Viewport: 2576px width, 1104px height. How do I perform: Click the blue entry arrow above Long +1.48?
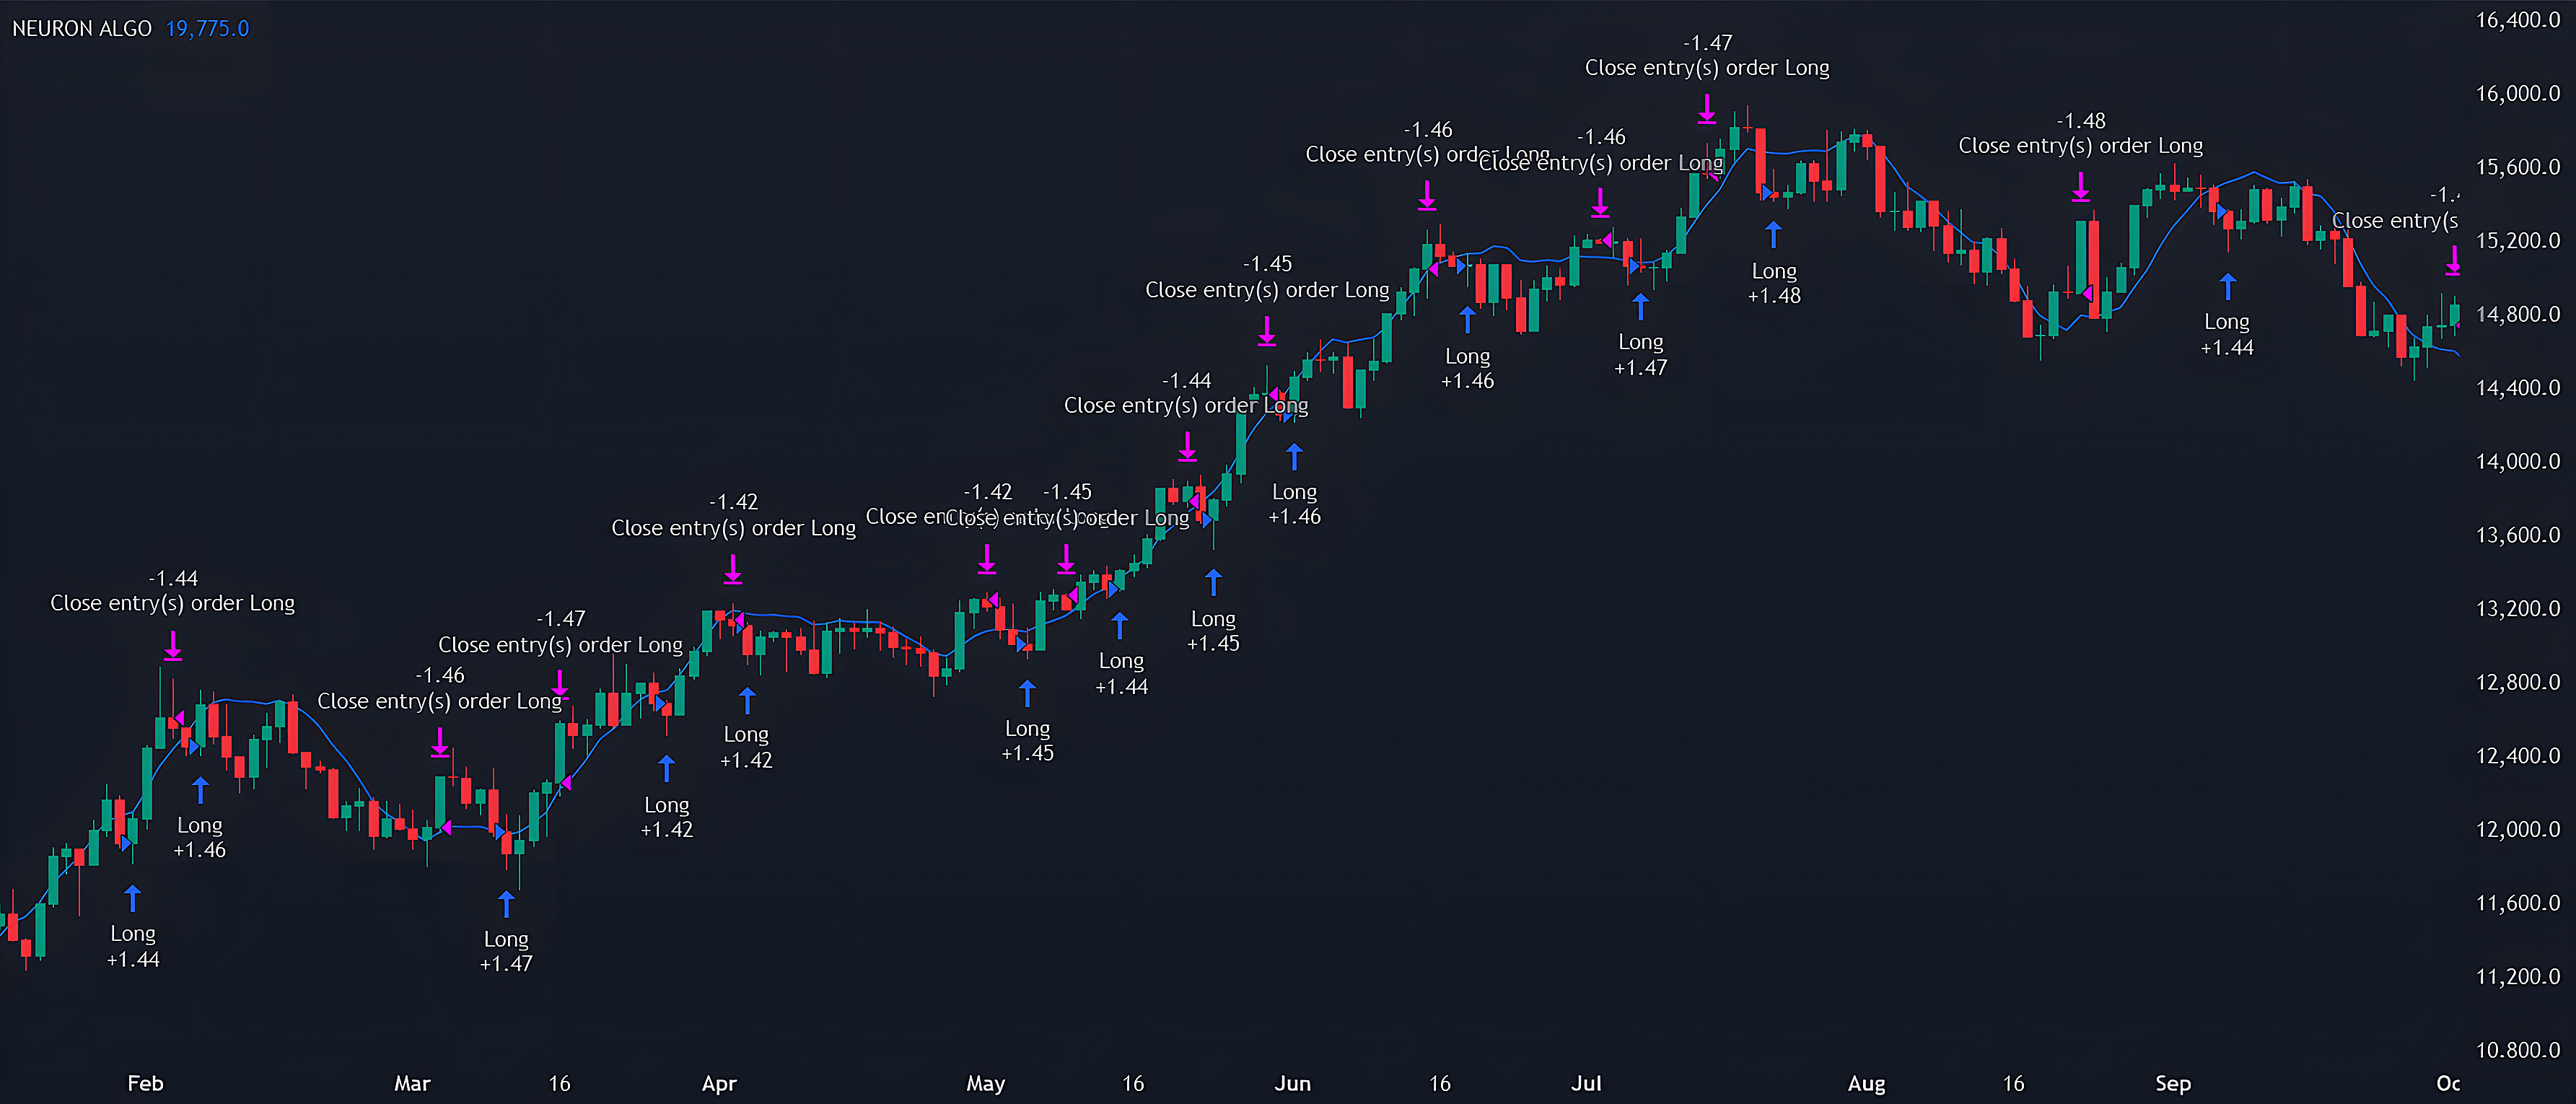click(x=1773, y=235)
